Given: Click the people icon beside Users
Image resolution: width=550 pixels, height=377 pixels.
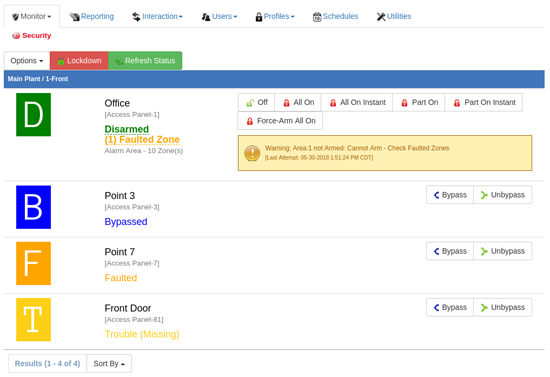Looking at the screenshot, I should [x=206, y=17].
